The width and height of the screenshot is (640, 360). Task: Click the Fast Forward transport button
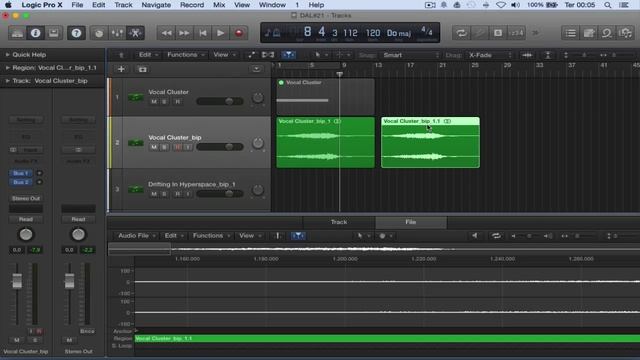click(184, 33)
